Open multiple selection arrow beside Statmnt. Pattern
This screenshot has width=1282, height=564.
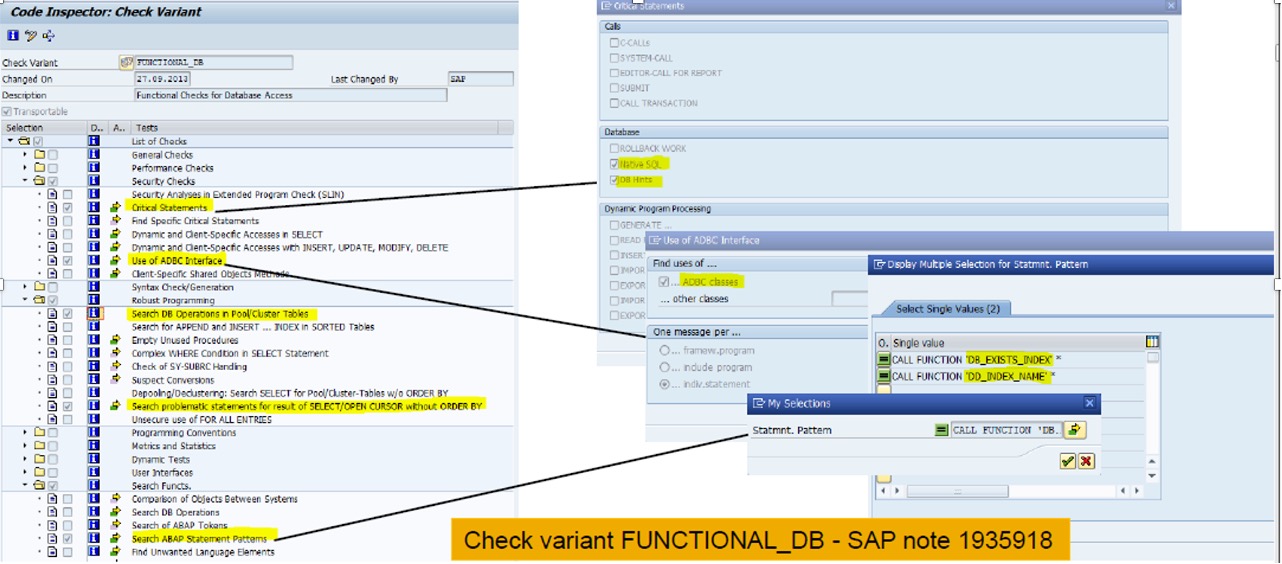(x=1075, y=430)
